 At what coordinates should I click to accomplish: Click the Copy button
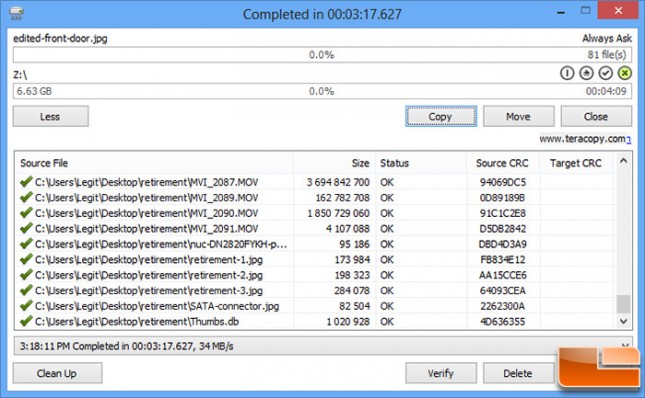[x=441, y=116]
